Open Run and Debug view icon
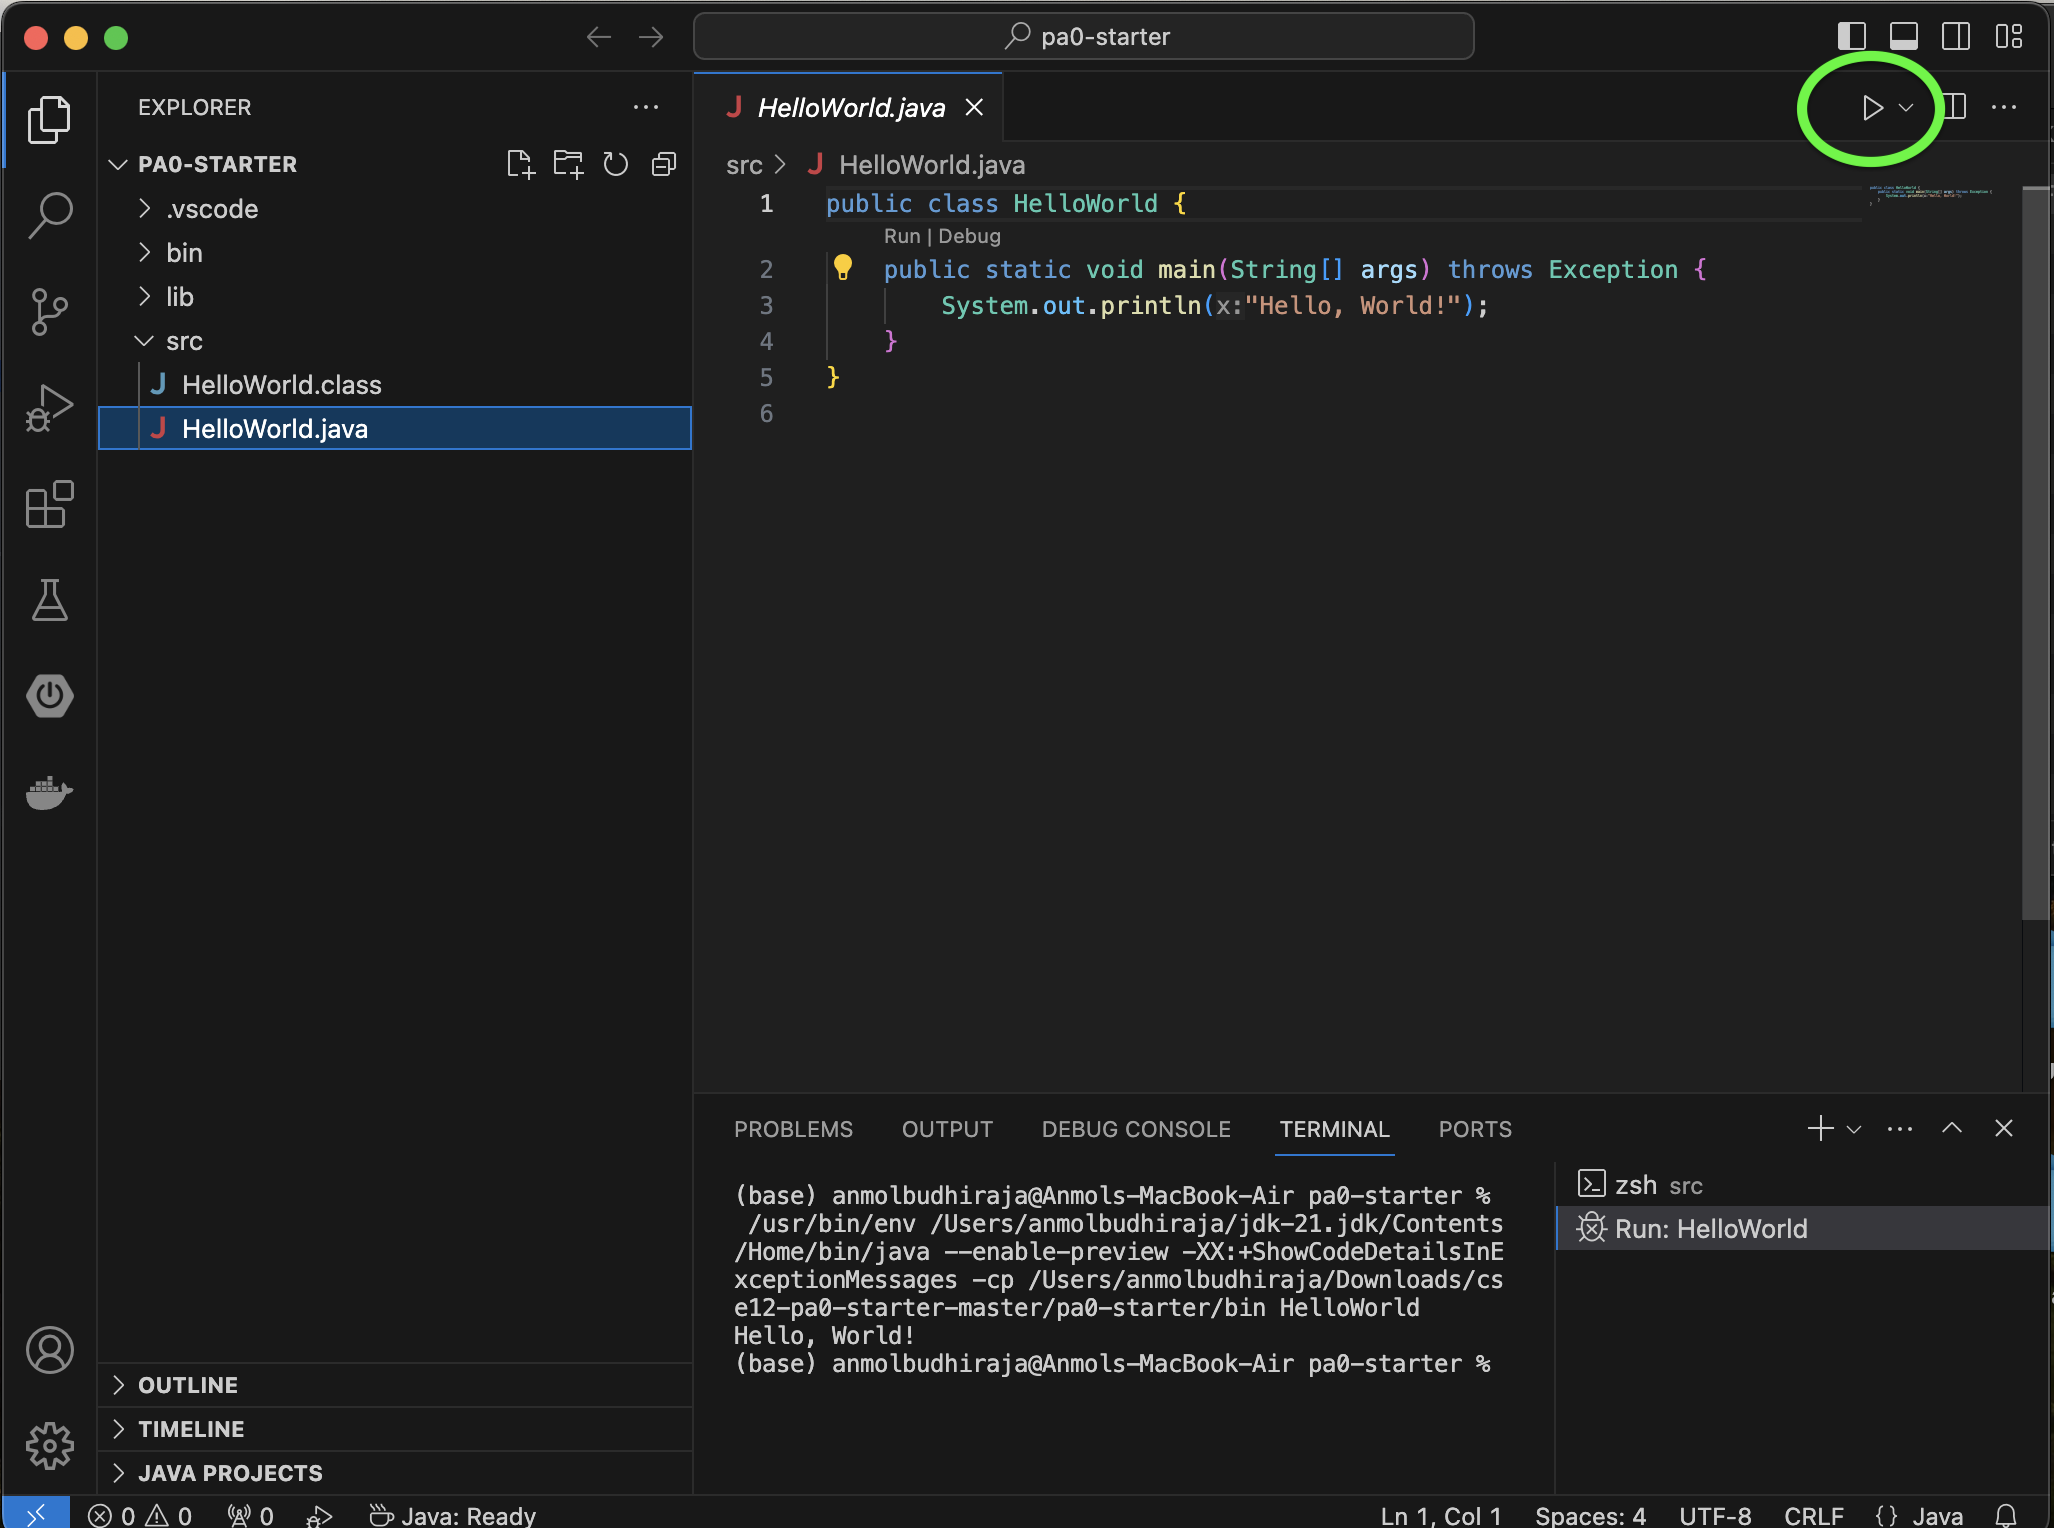This screenshot has height=1528, width=2054. point(49,407)
